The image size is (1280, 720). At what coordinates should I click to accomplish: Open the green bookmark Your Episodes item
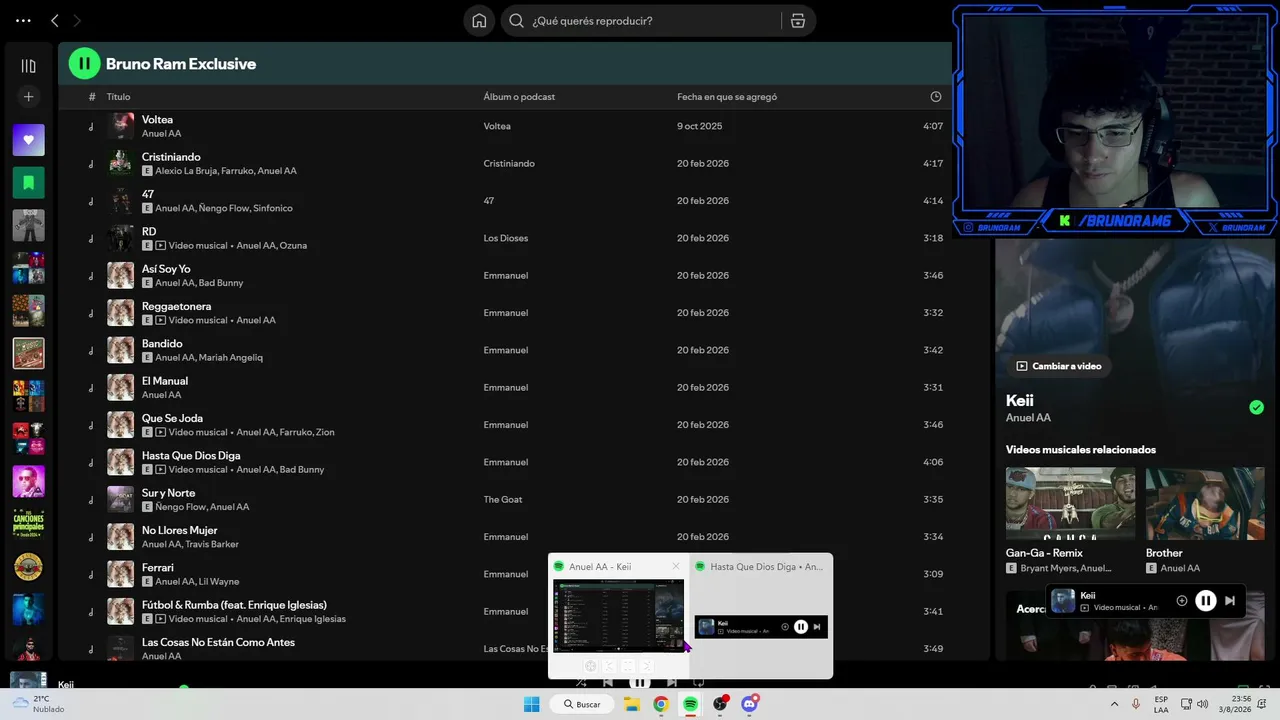[28, 183]
